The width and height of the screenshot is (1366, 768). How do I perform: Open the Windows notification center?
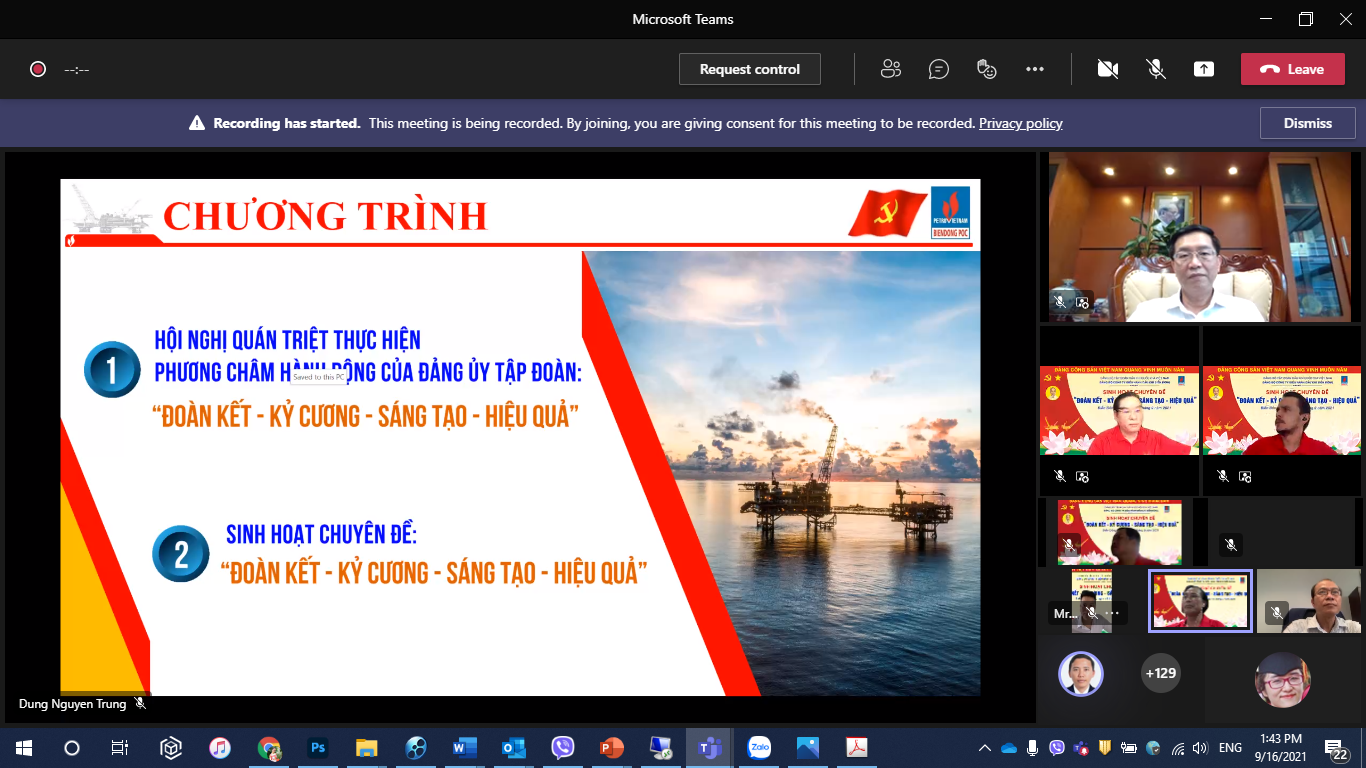pos(1336,748)
